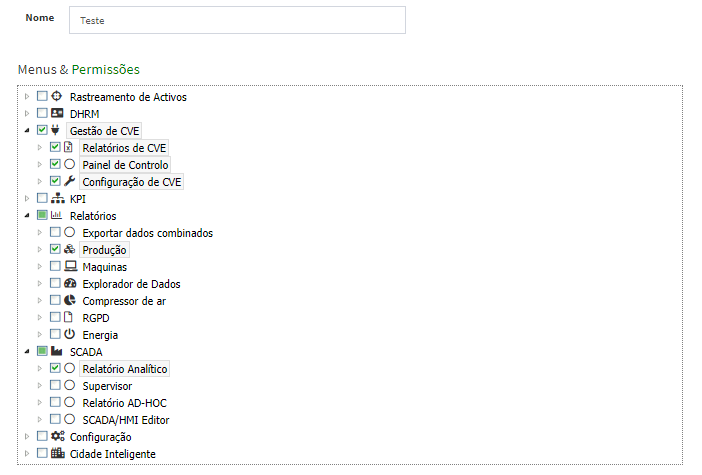
Task: Click the org chart icon beside KPI
Action: tap(56, 199)
